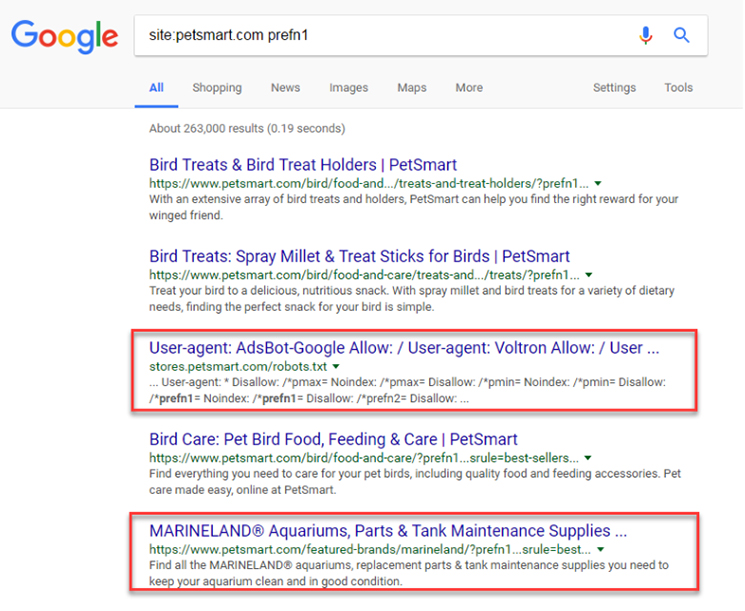Click the 'Find all the MARINELAND' snippet text
Screen dimensions: 745x611
pos(409,573)
